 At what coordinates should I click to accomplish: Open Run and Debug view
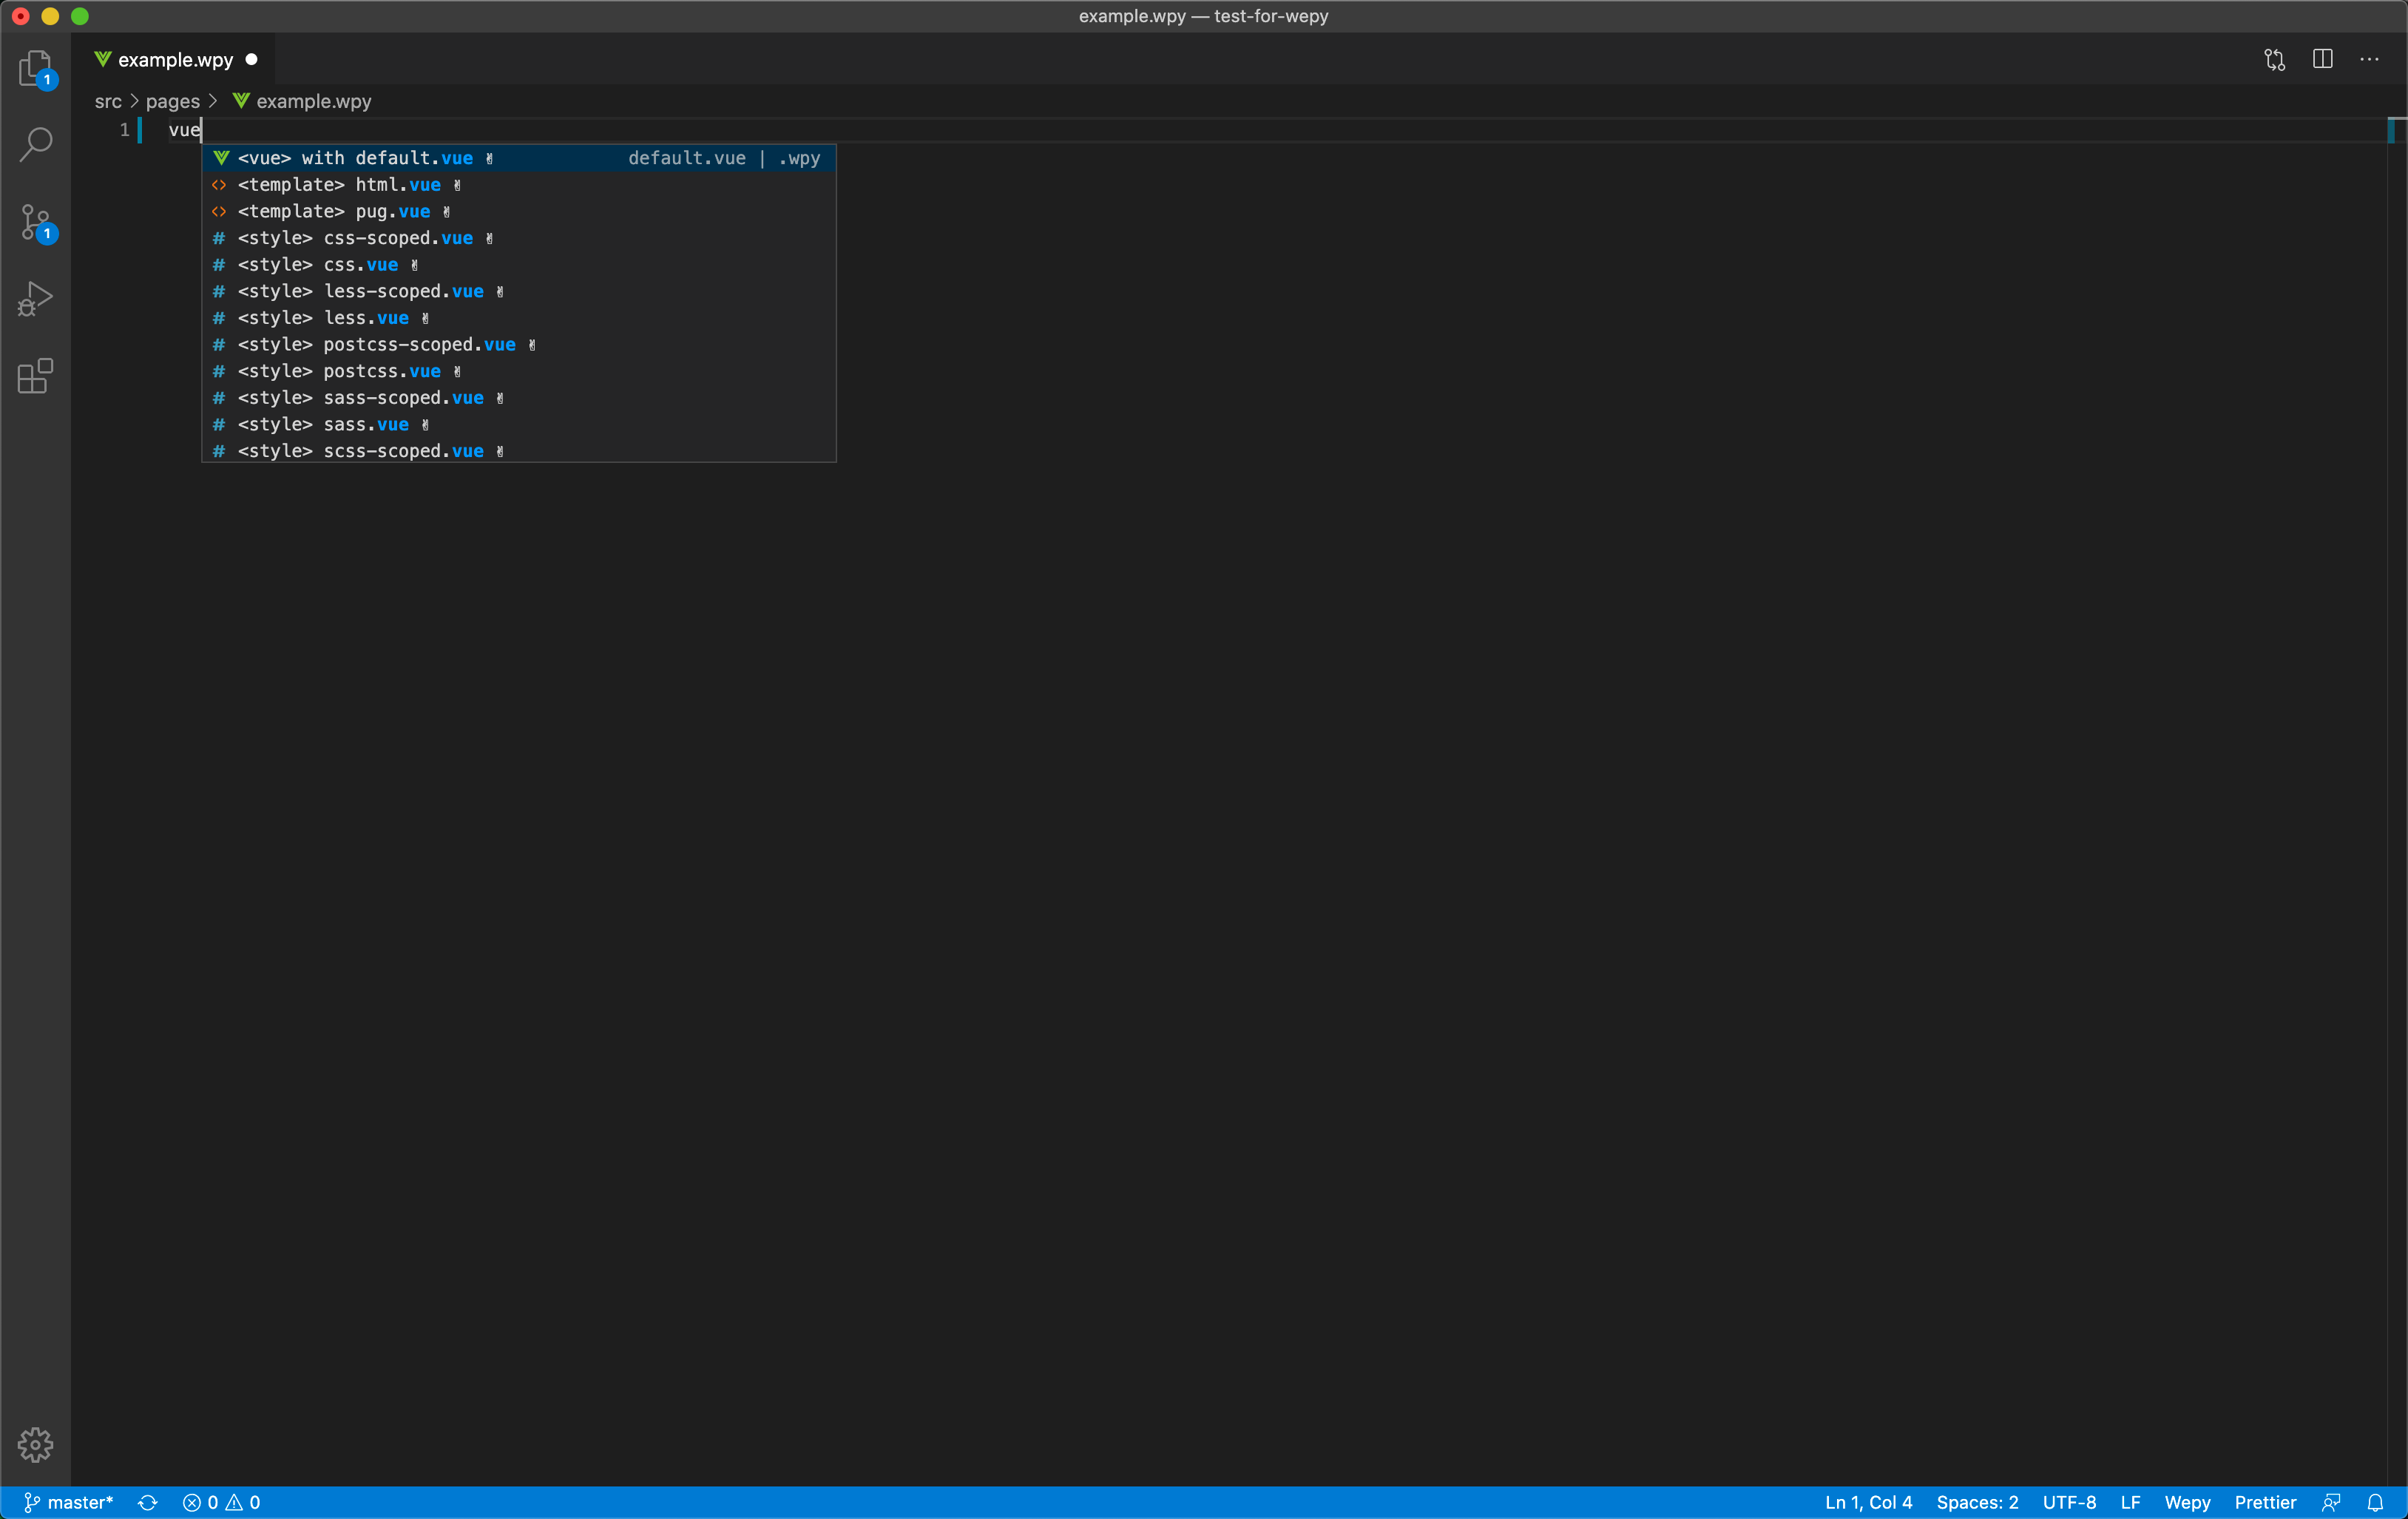point(35,298)
